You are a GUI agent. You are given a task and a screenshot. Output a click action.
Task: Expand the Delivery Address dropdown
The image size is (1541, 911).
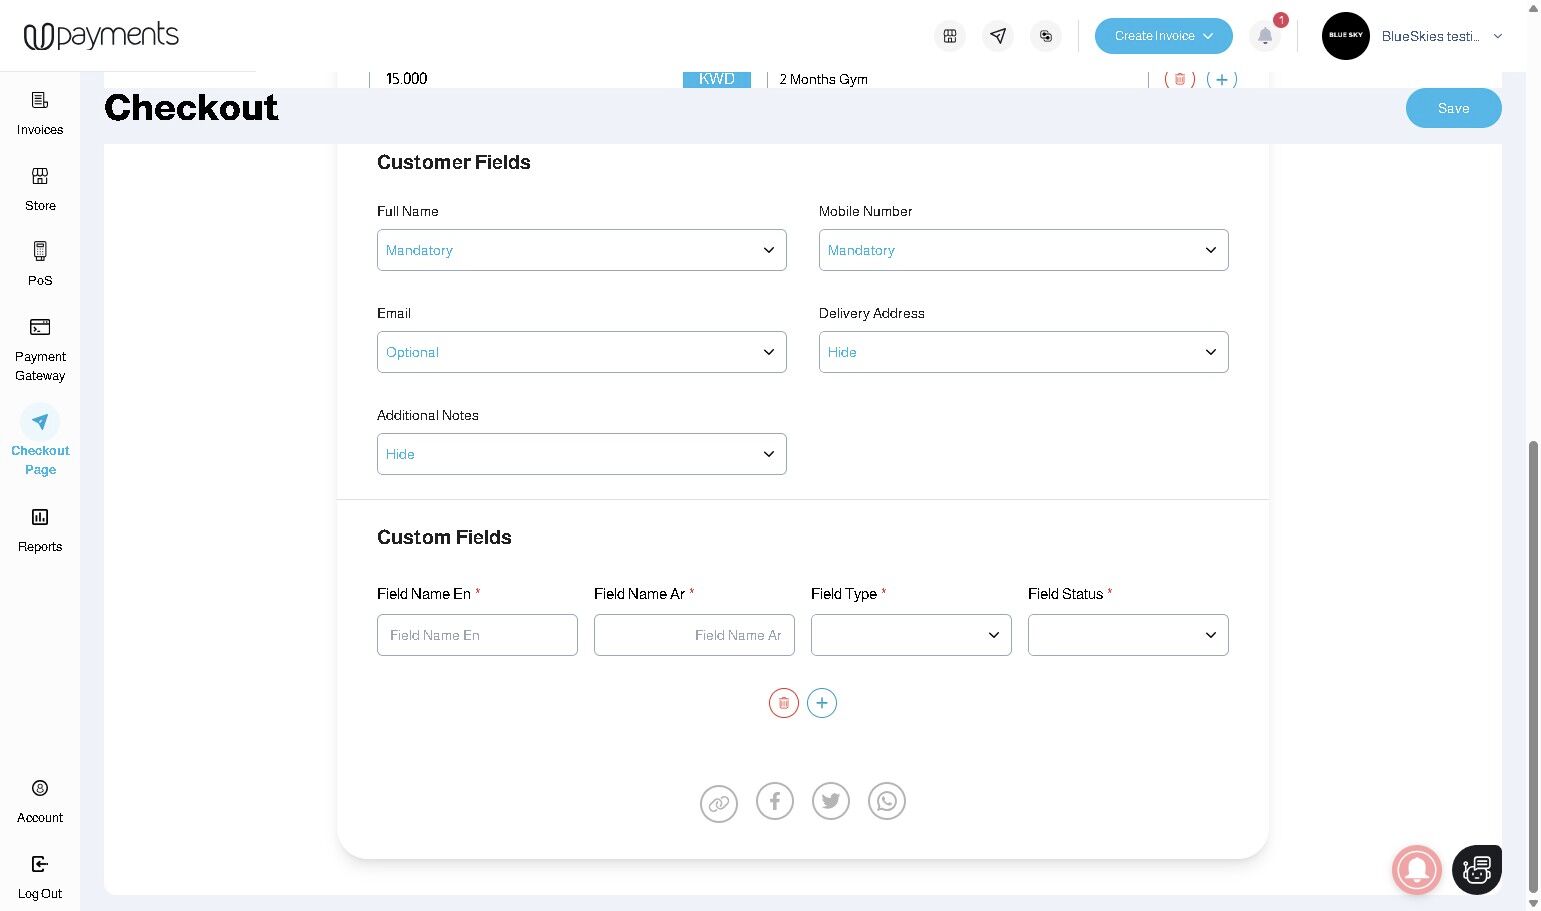(1024, 352)
